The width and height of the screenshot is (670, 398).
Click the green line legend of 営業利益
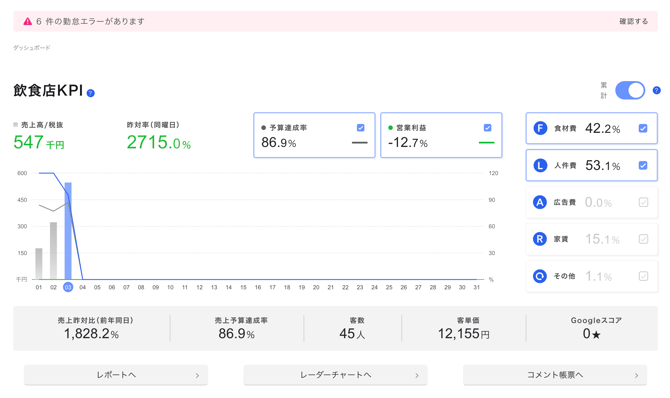[x=486, y=142]
